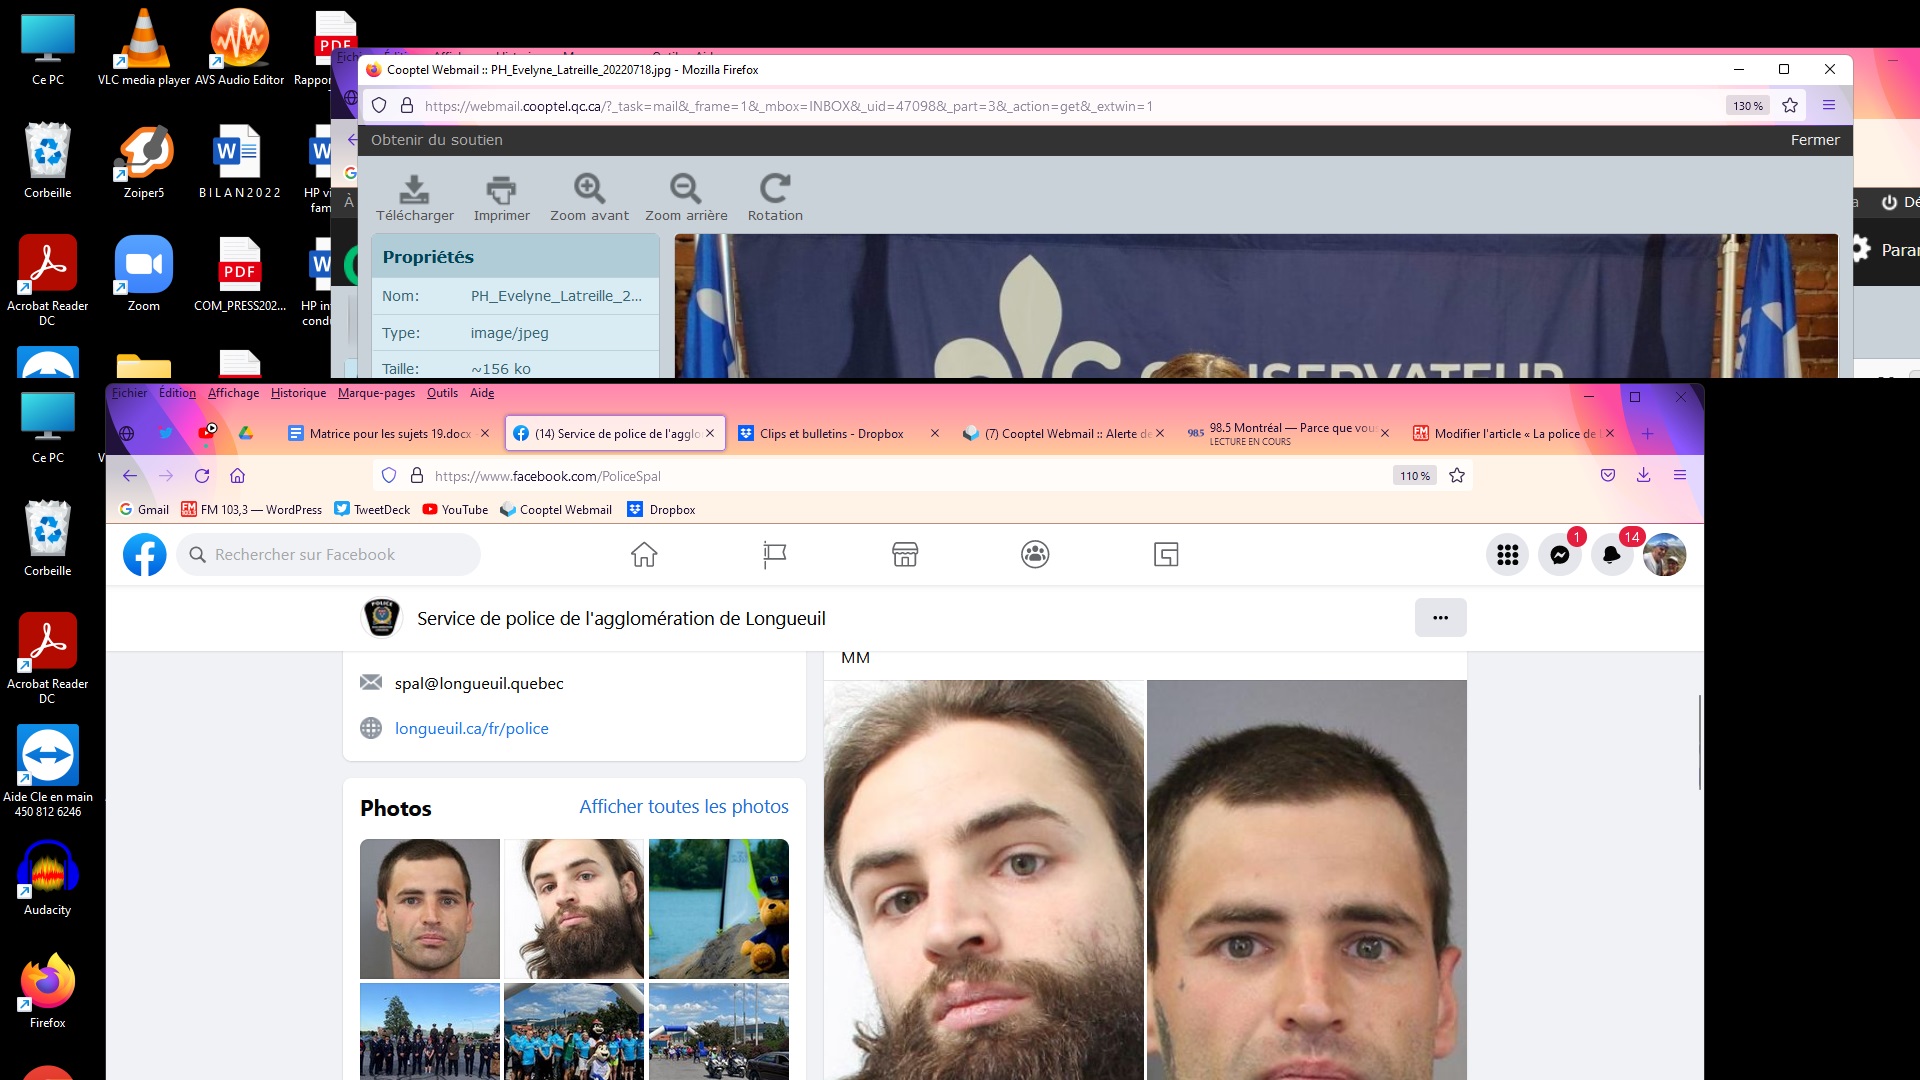Click the Rotation icon
This screenshot has width=1920, height=1080.
coord(775,189)
